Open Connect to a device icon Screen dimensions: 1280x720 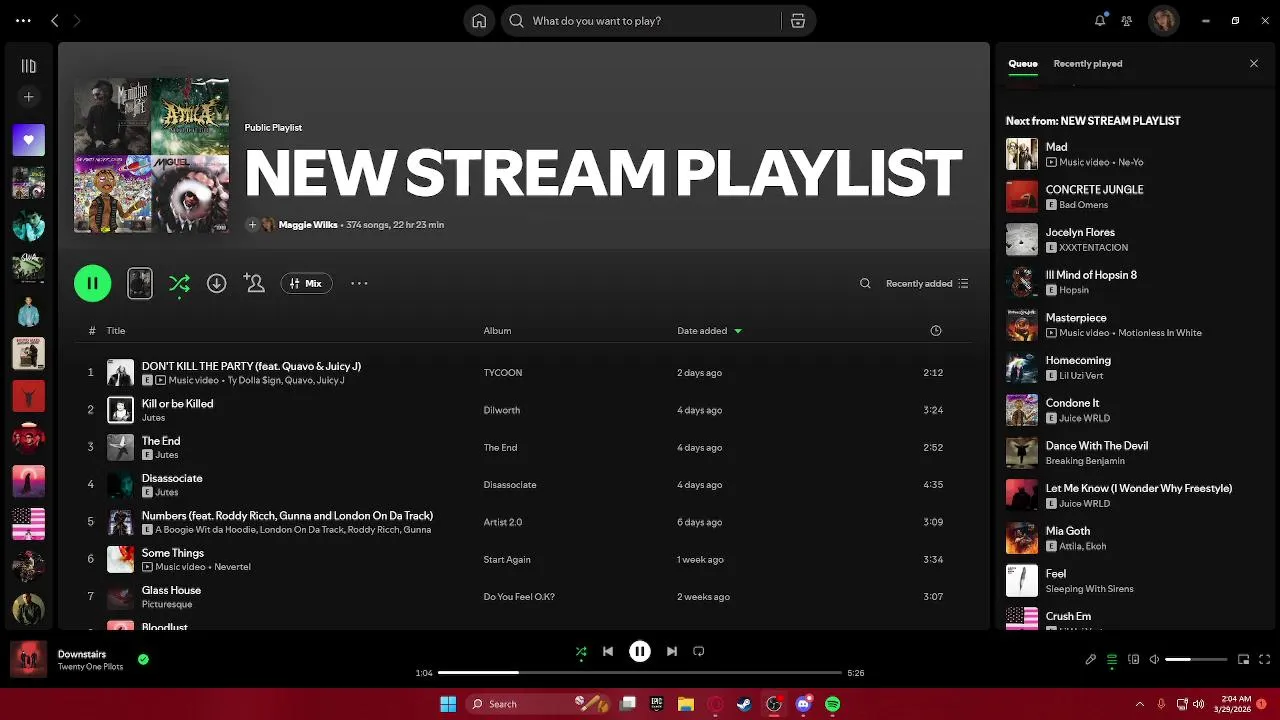coord(1133,660)
